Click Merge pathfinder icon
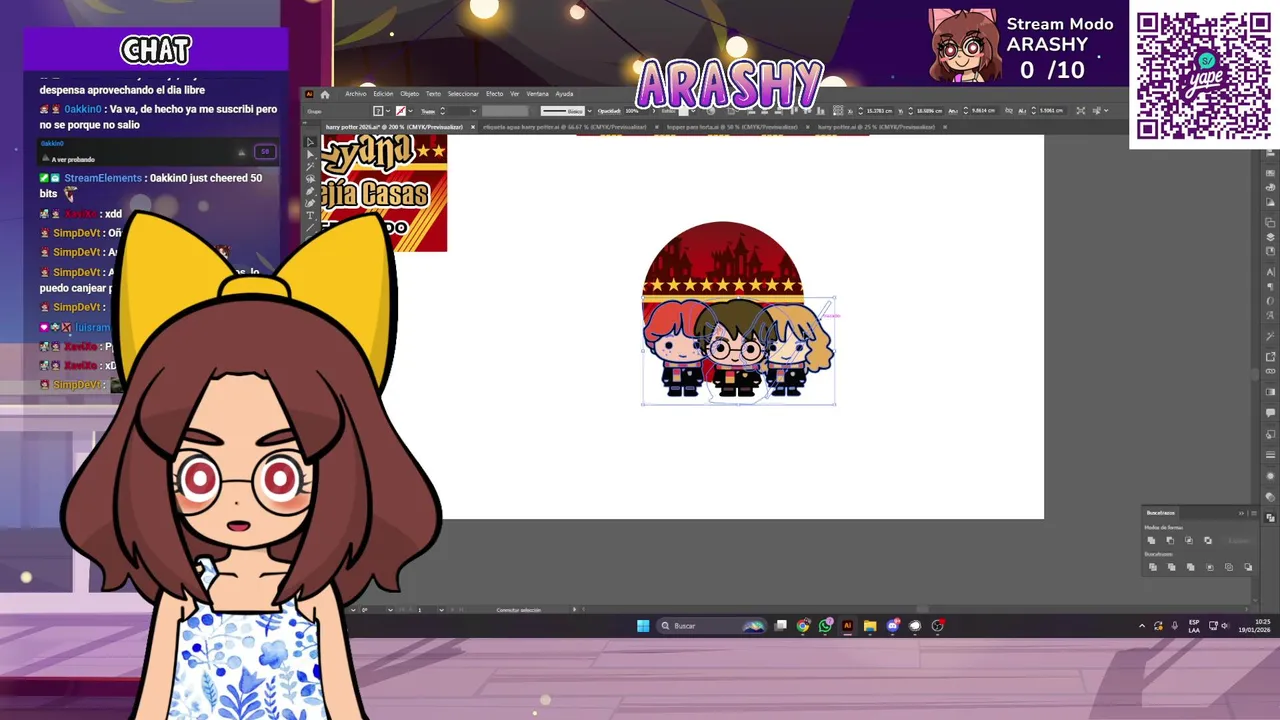The width and height of the screenshot is (1280, 720). click(x=1191, y=567)
